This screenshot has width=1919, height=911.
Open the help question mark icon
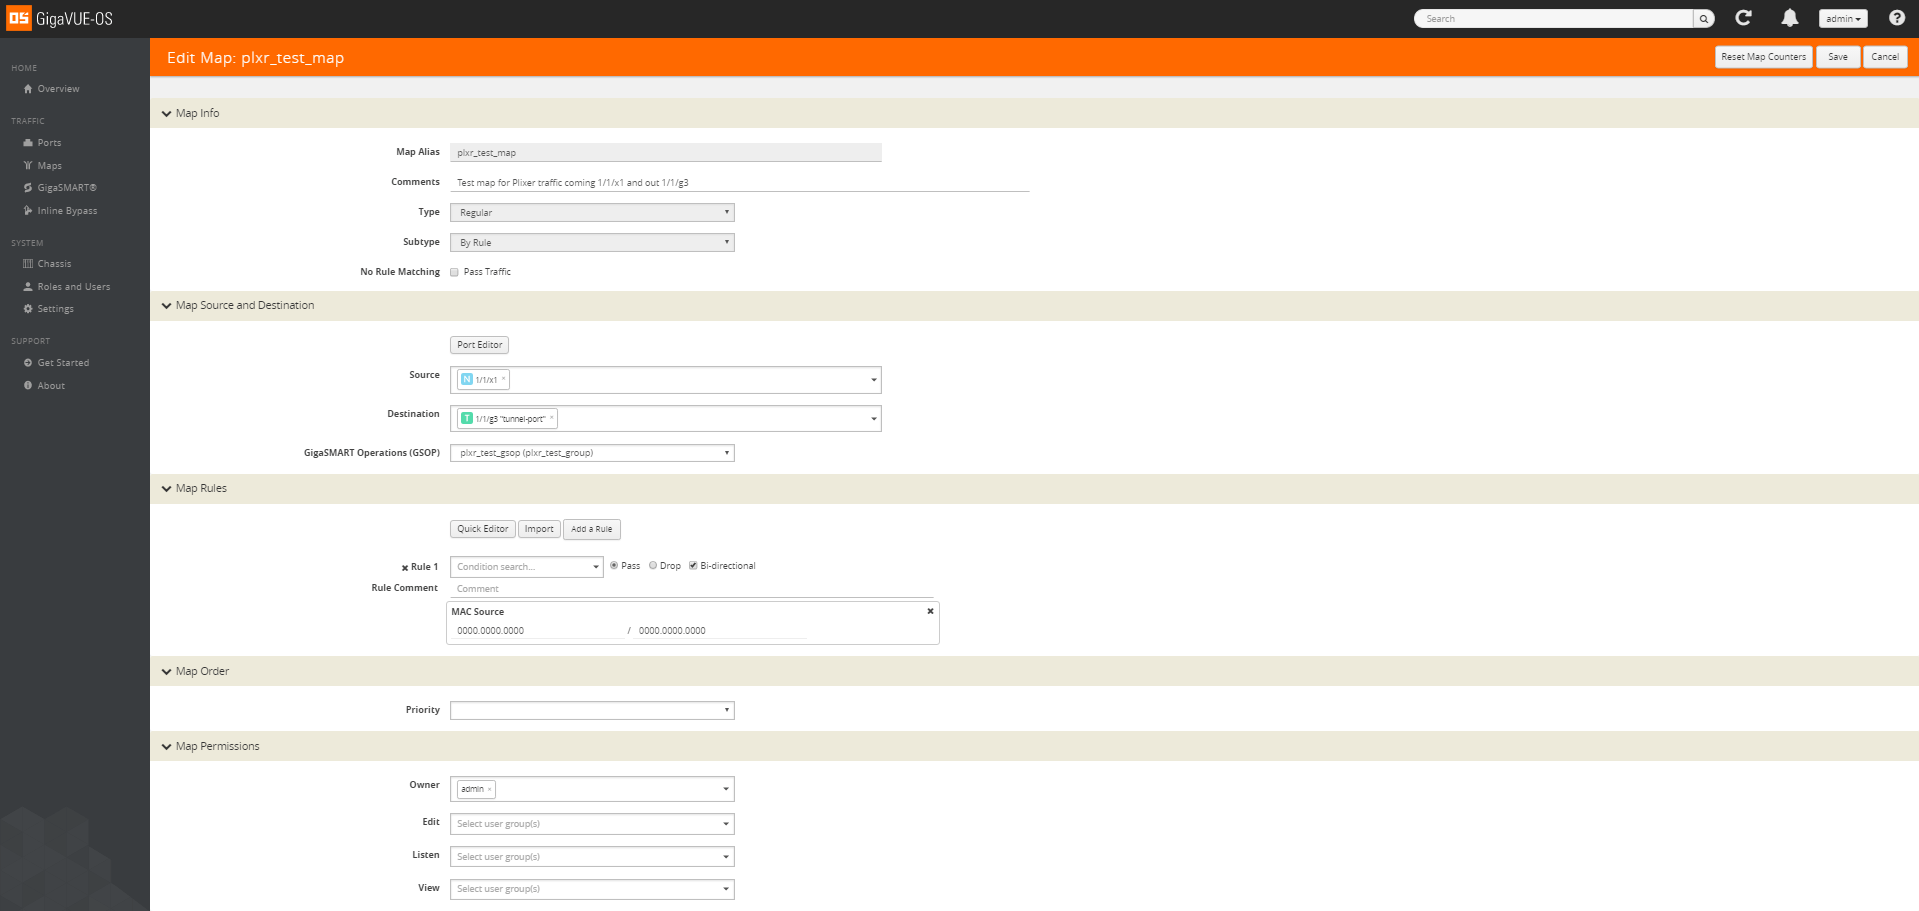[x=1897, y=18]
